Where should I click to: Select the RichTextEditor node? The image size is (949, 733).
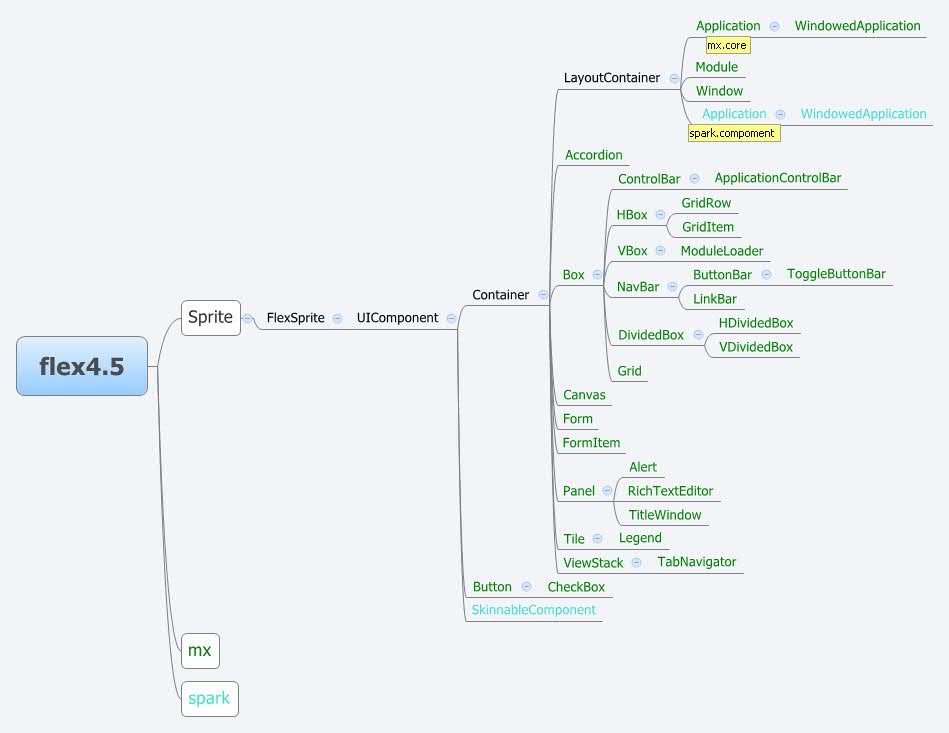coord(670,491)
